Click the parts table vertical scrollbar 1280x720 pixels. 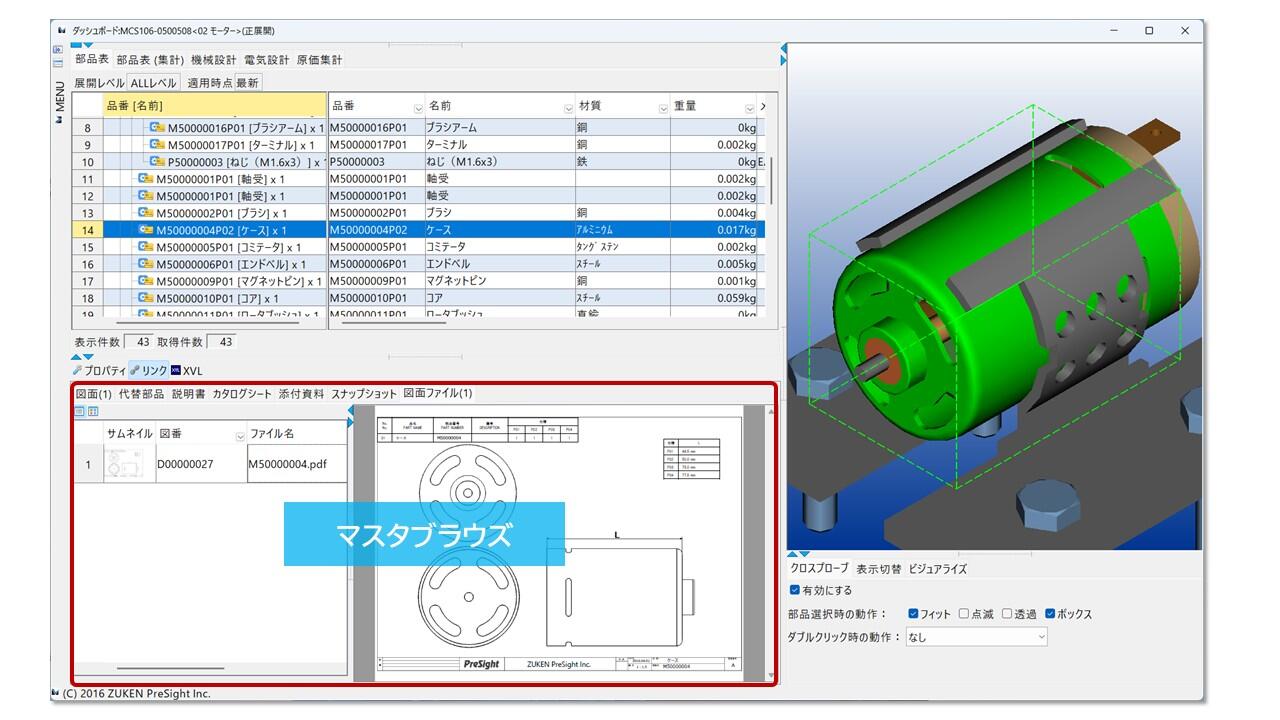coord(770,180)
